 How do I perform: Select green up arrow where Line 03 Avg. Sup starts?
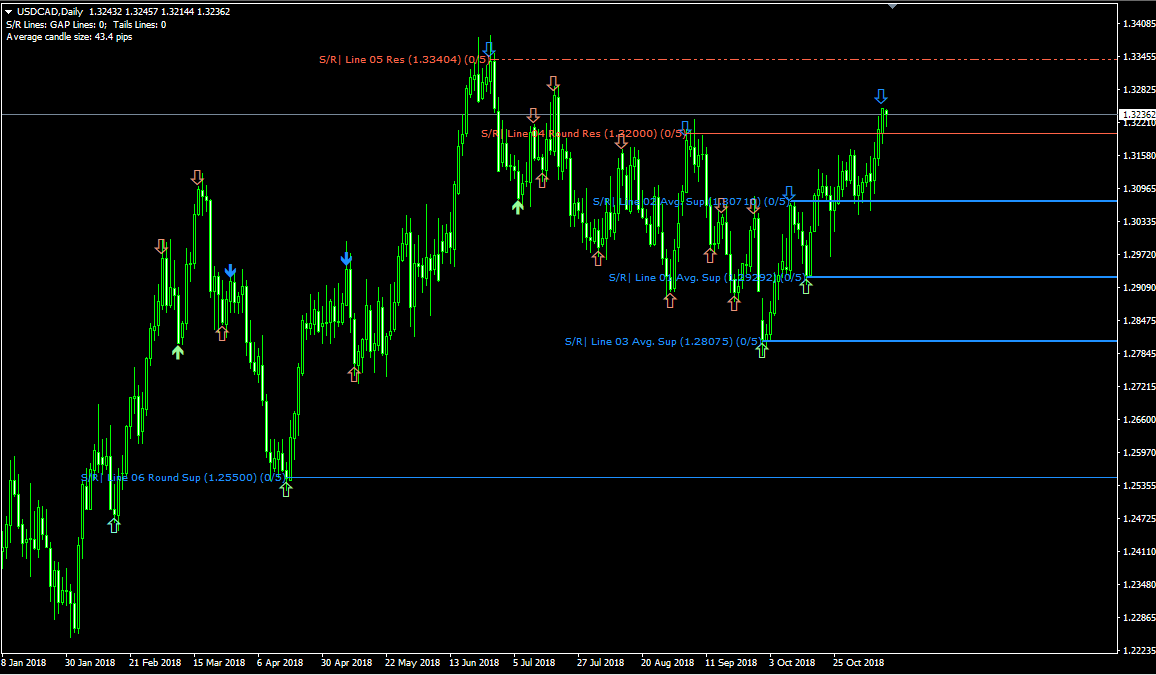pyautogui.click(x=762, y=350)
